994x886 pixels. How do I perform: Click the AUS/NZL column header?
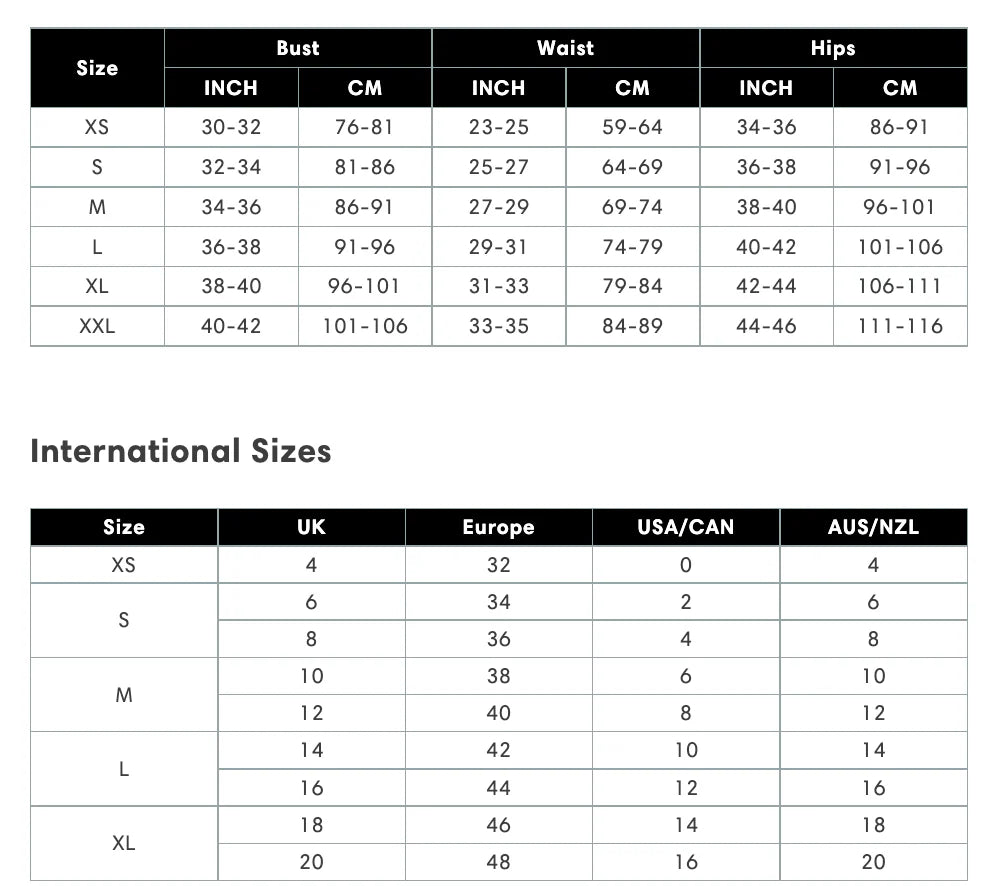click(x=874, y=527)
